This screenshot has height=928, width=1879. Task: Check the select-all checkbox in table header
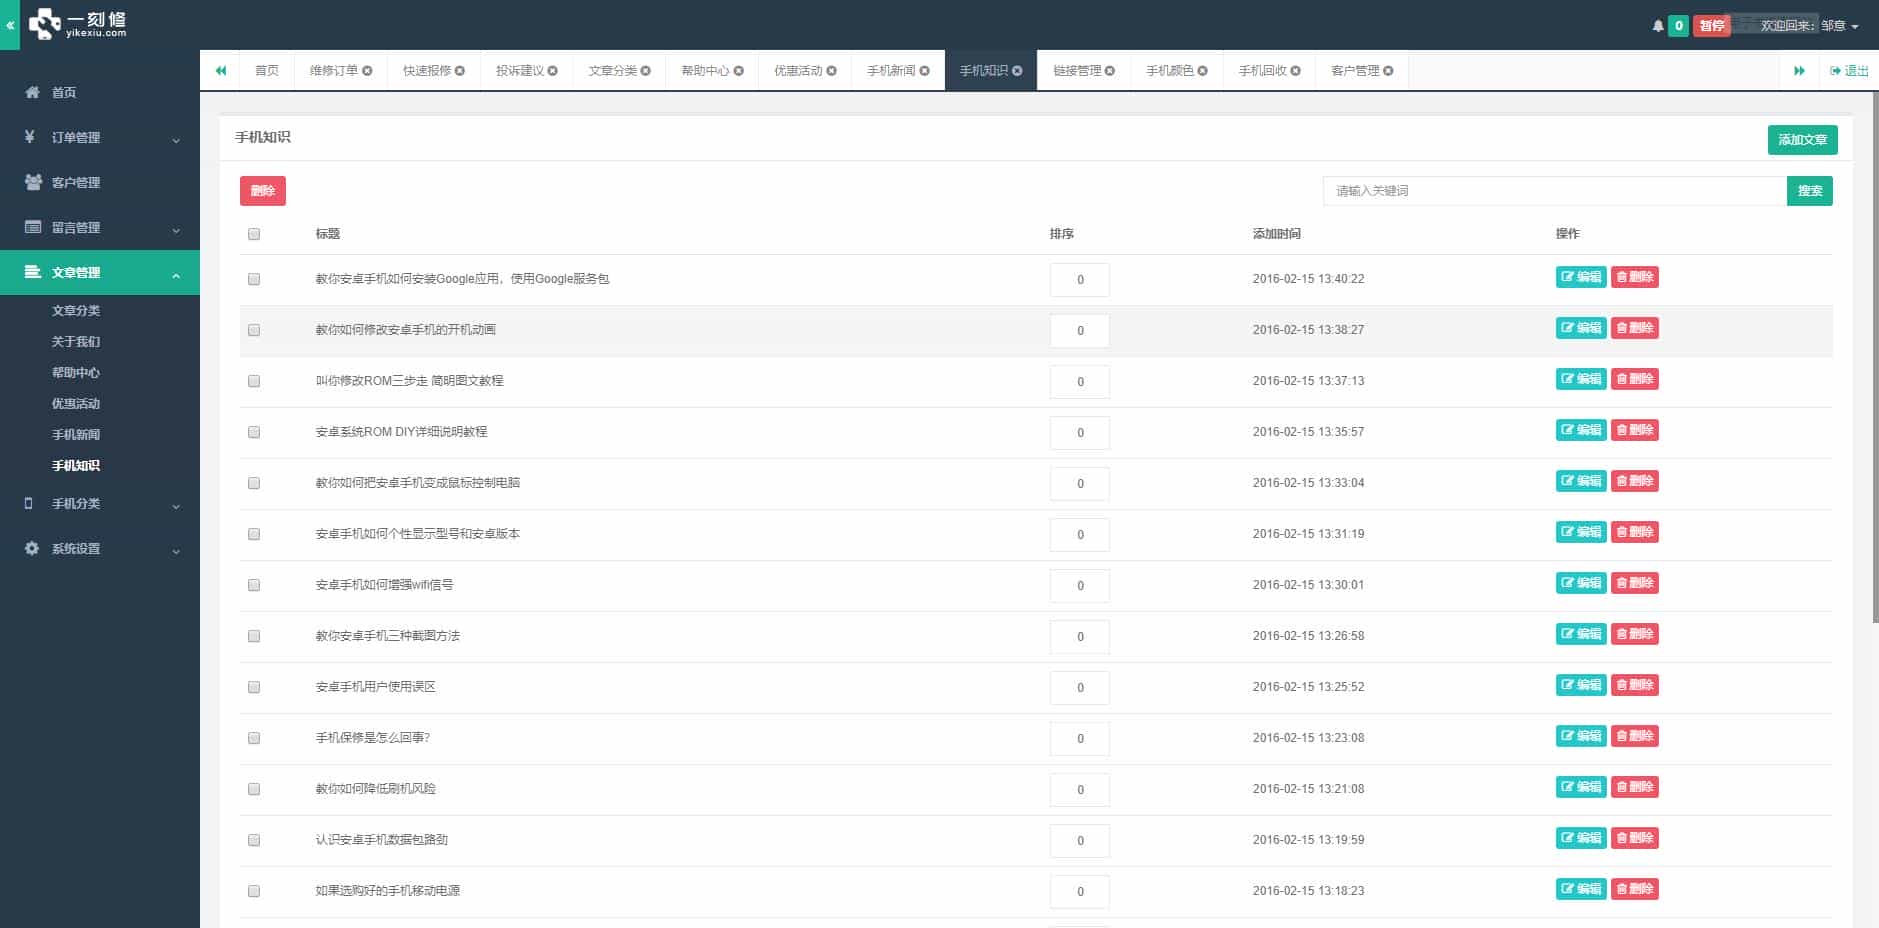[253, 233]
